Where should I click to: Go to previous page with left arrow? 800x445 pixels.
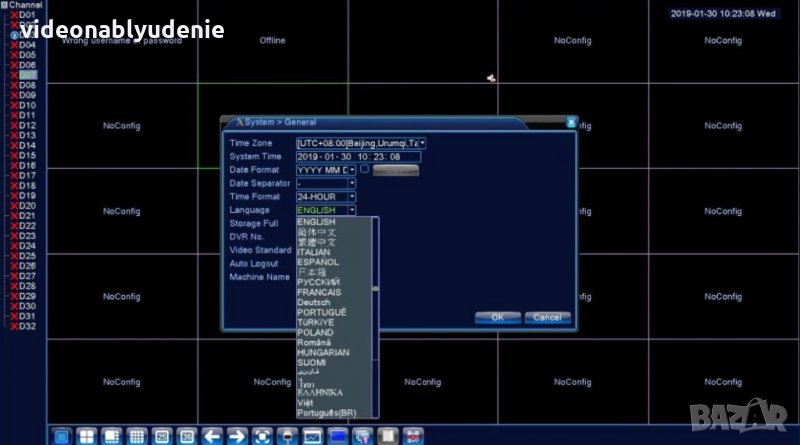tap(212, 436)
